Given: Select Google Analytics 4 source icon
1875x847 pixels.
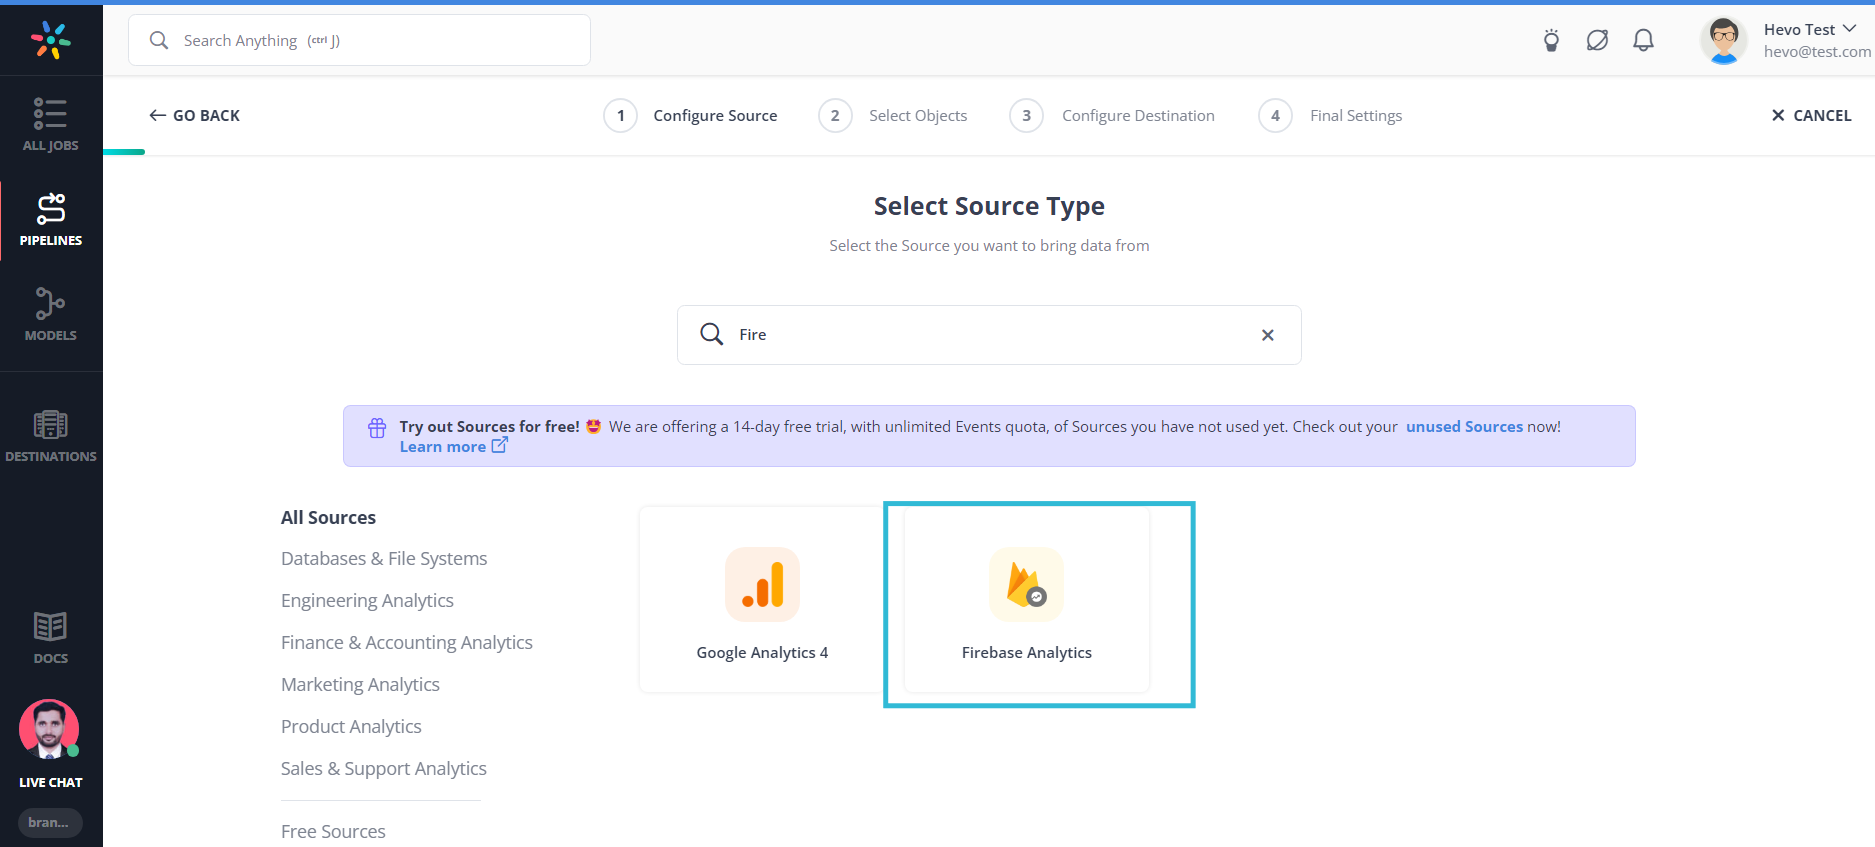Looking at the screenshot, I should [762, 584].
